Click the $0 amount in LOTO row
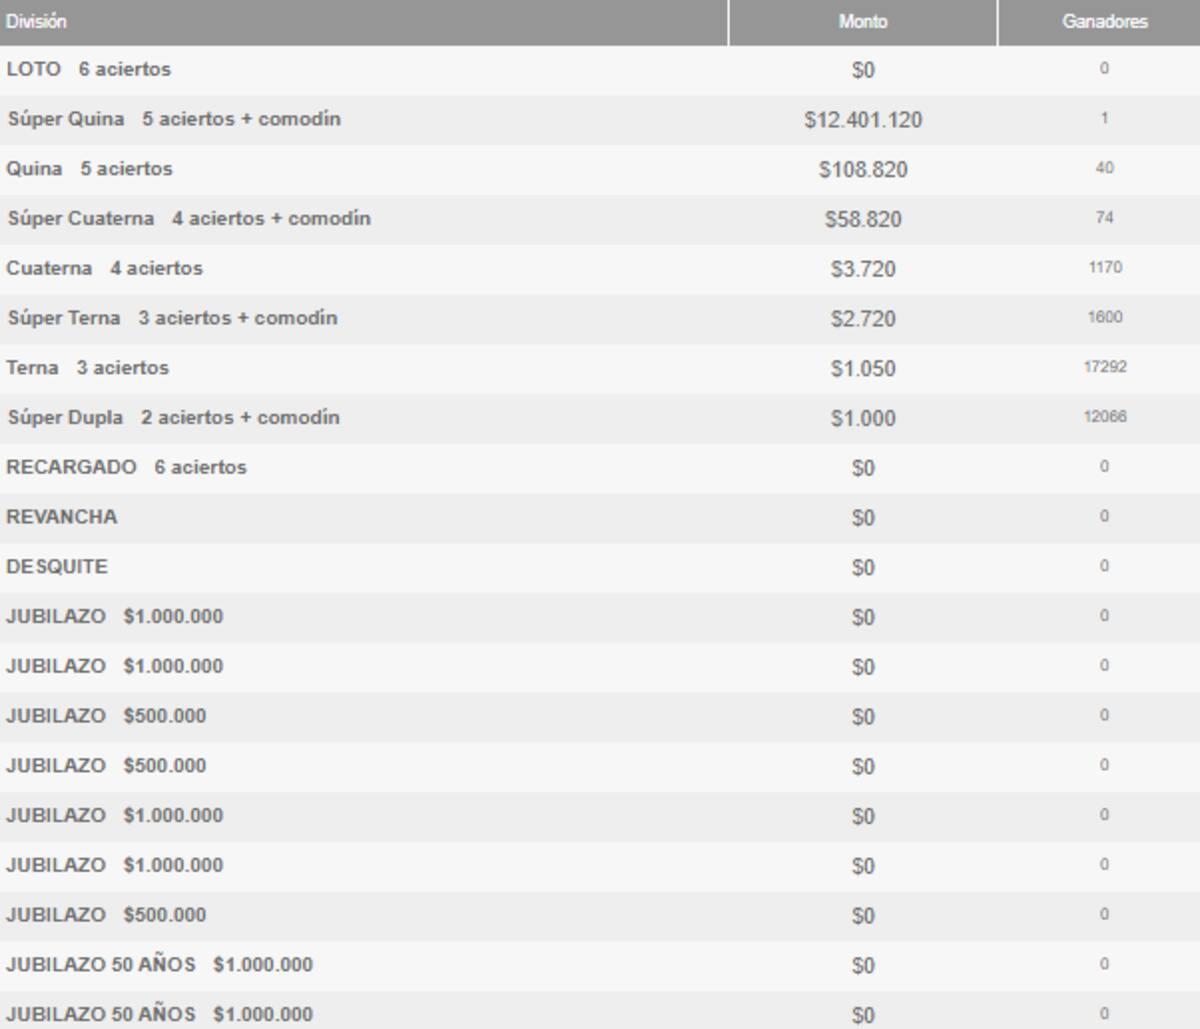The height and width of the screenshot is (1029, 1200). [863, 70]
